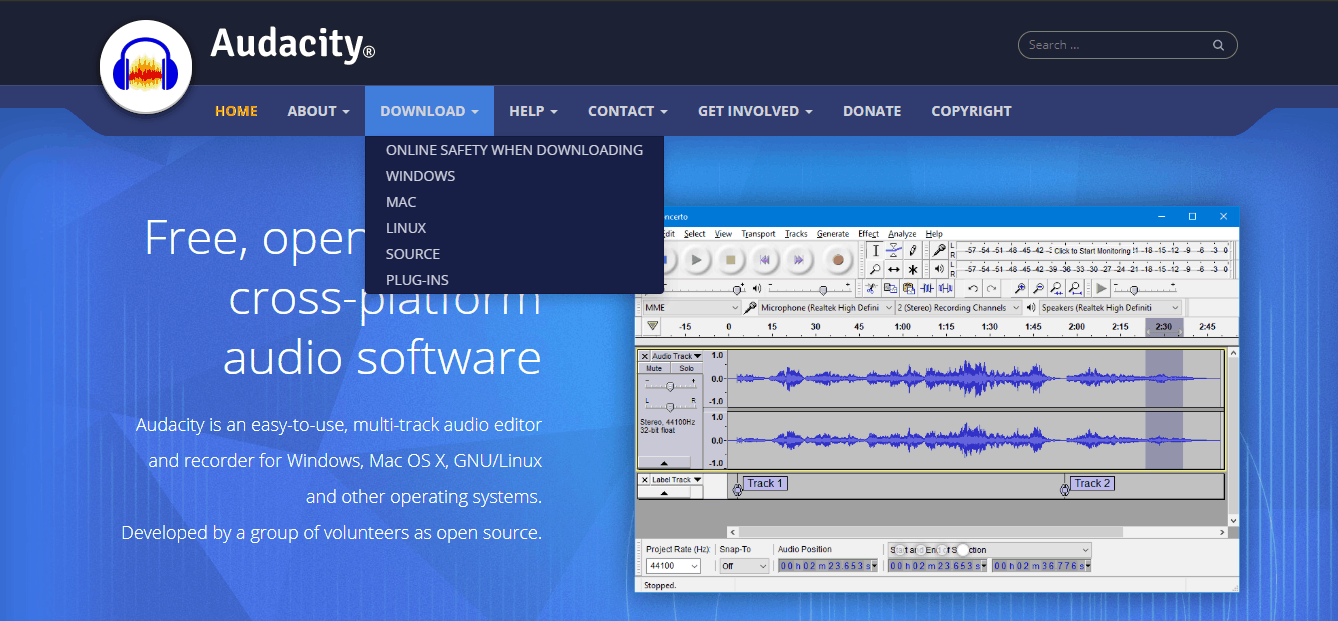Select the Time Shift double-arrow tool
This screenshot has height=621, width=1338.
pos(894,269)
